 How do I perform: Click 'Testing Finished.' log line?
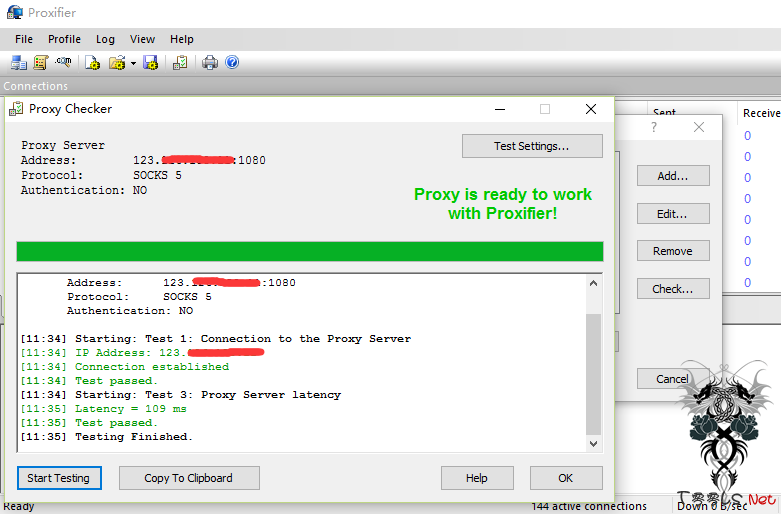(107, 437)
